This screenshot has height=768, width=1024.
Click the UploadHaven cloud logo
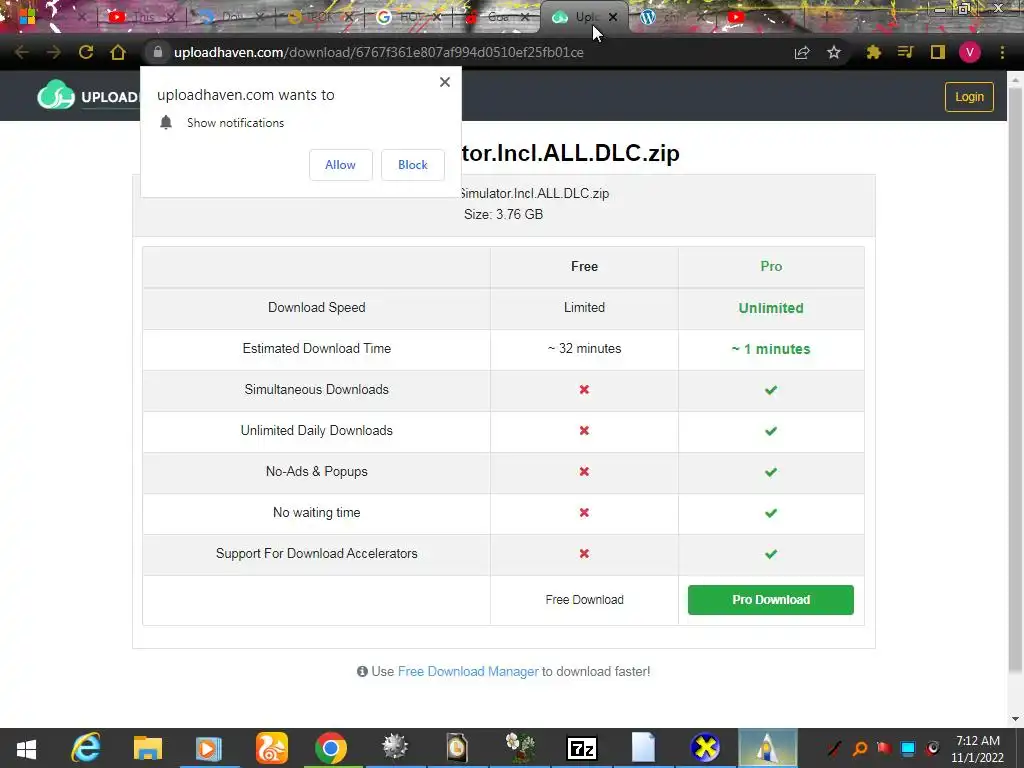56,95
